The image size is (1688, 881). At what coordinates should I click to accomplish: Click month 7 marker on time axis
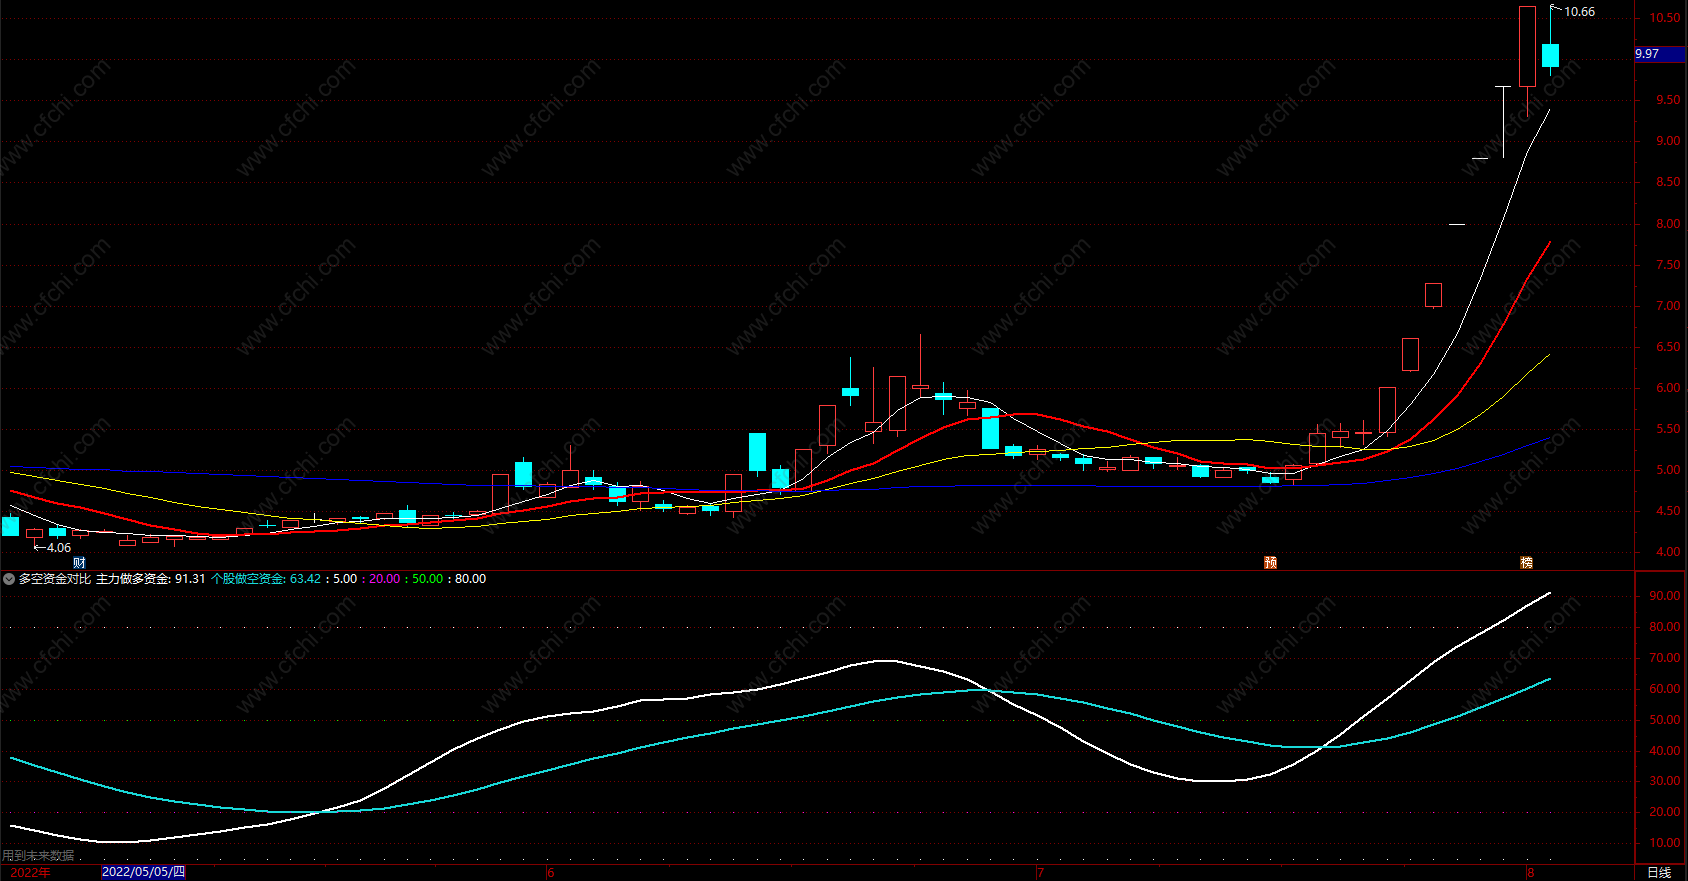click(1040, 873)
